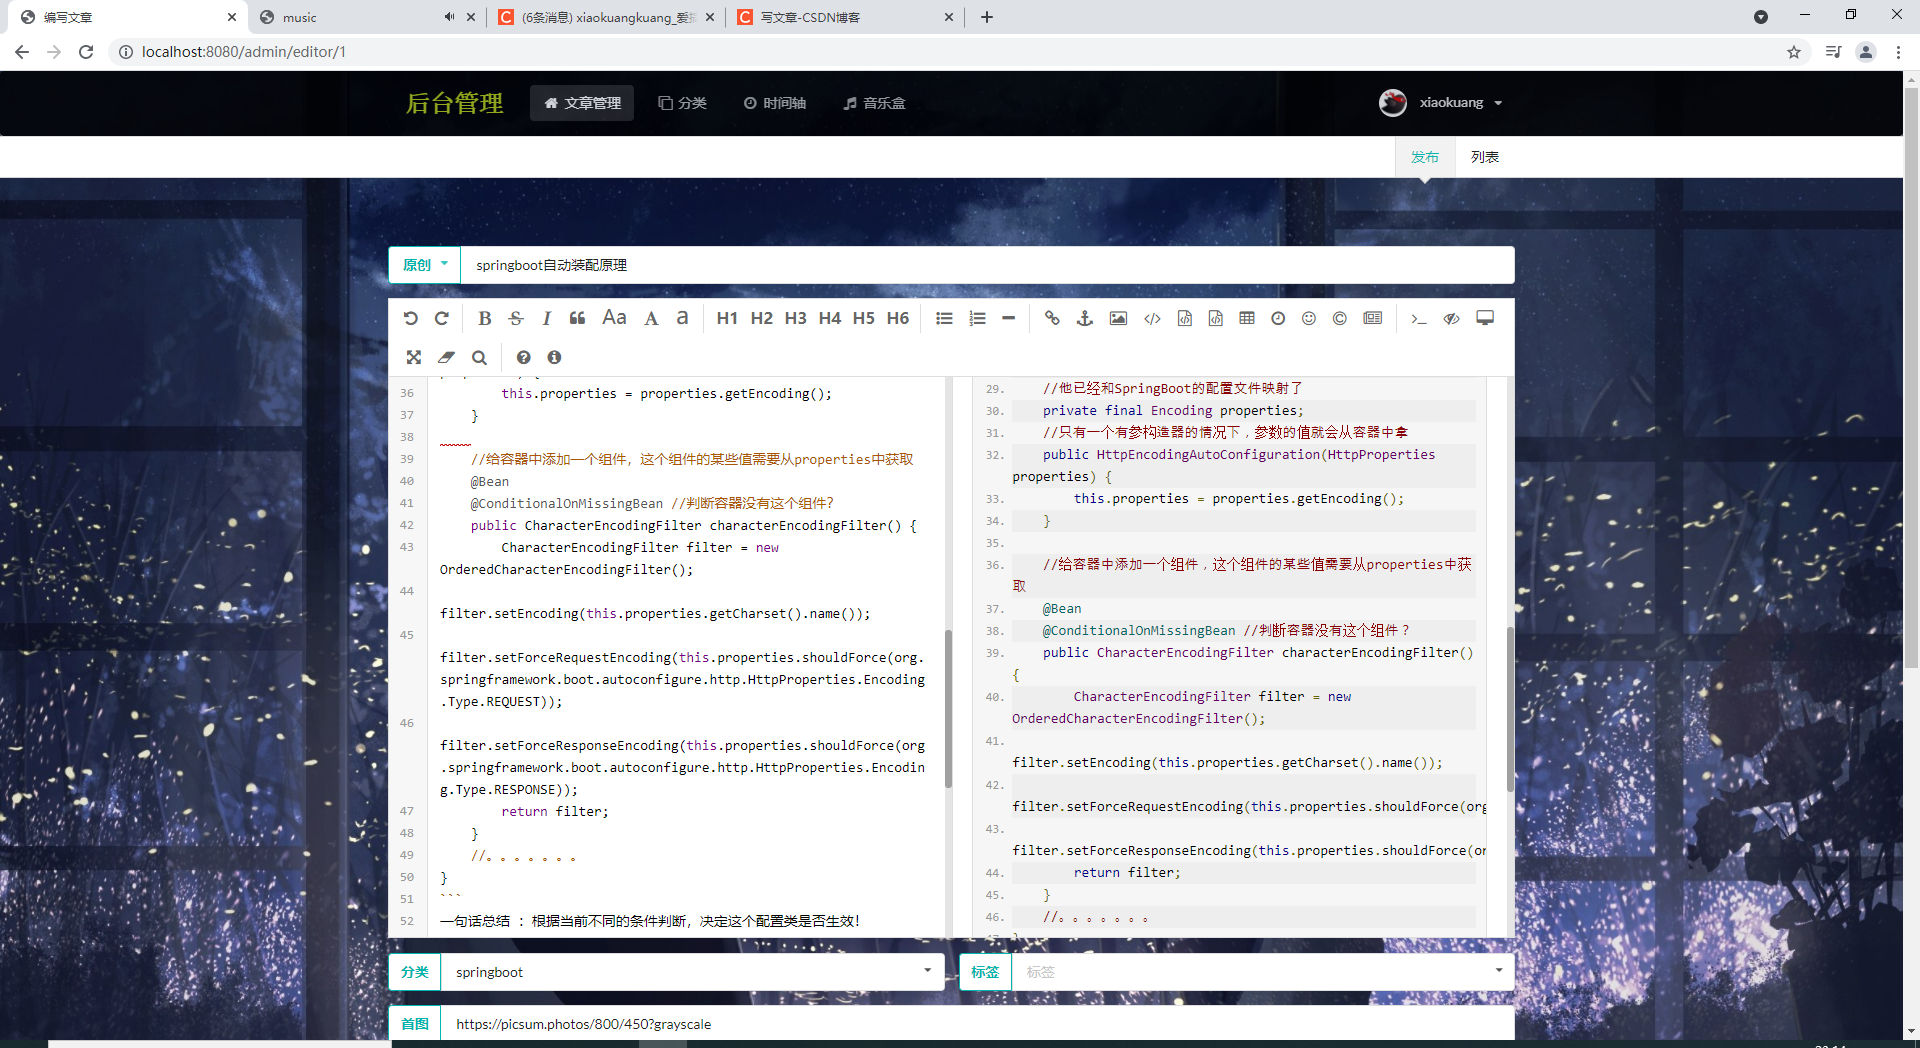The height and width of the screenshot is (1048, 1920).
Task: Go to 分类 section
Action: pos(683,103)
